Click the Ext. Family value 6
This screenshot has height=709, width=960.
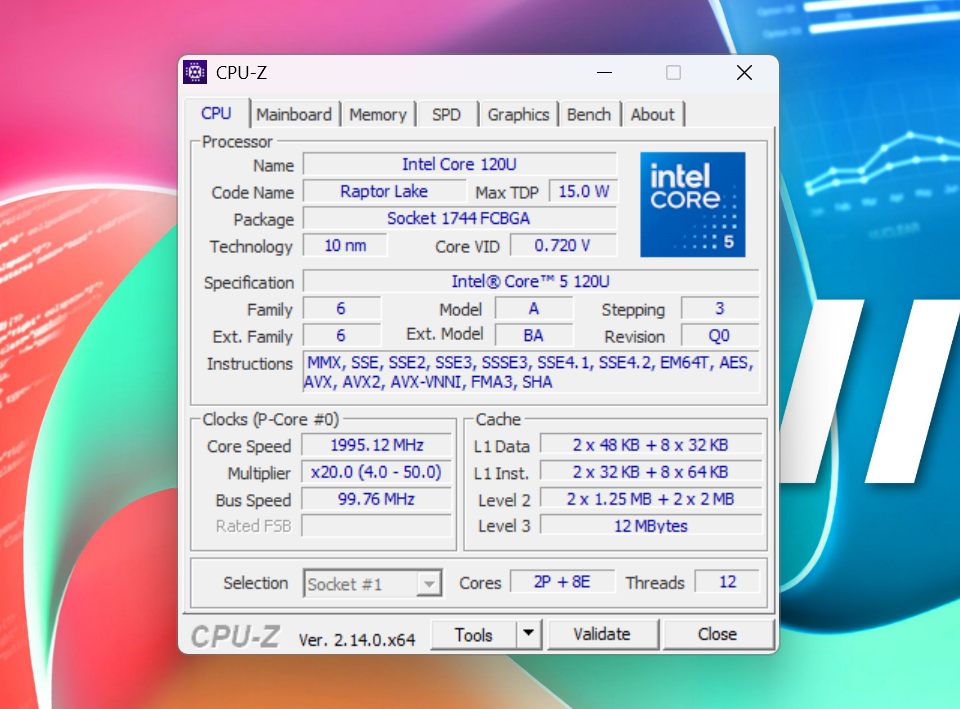tap(342, 336)
